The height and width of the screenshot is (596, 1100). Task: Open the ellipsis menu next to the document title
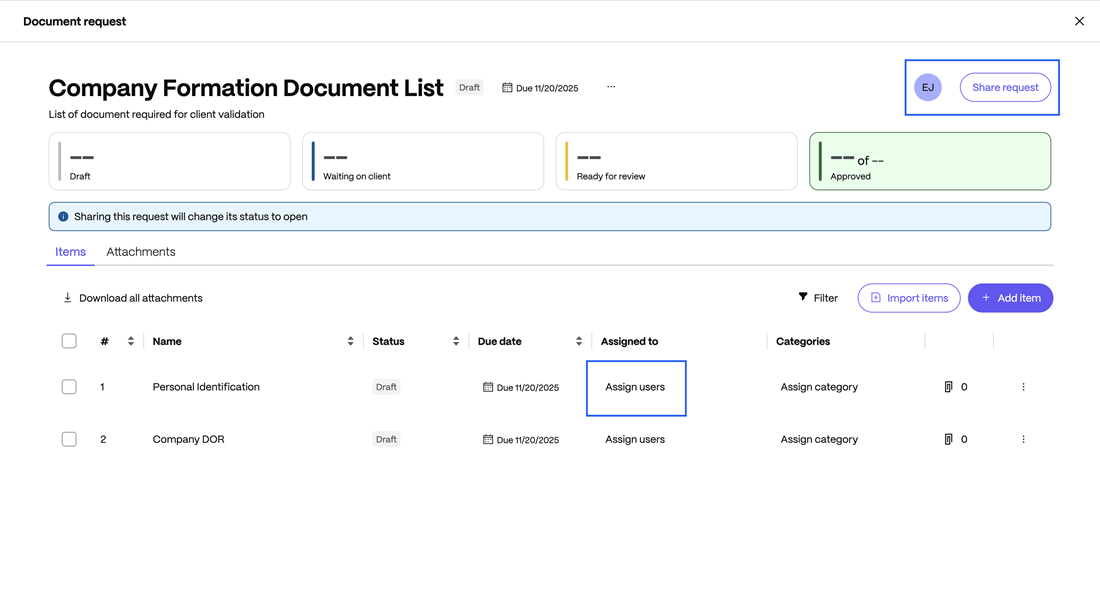[611, 87]
